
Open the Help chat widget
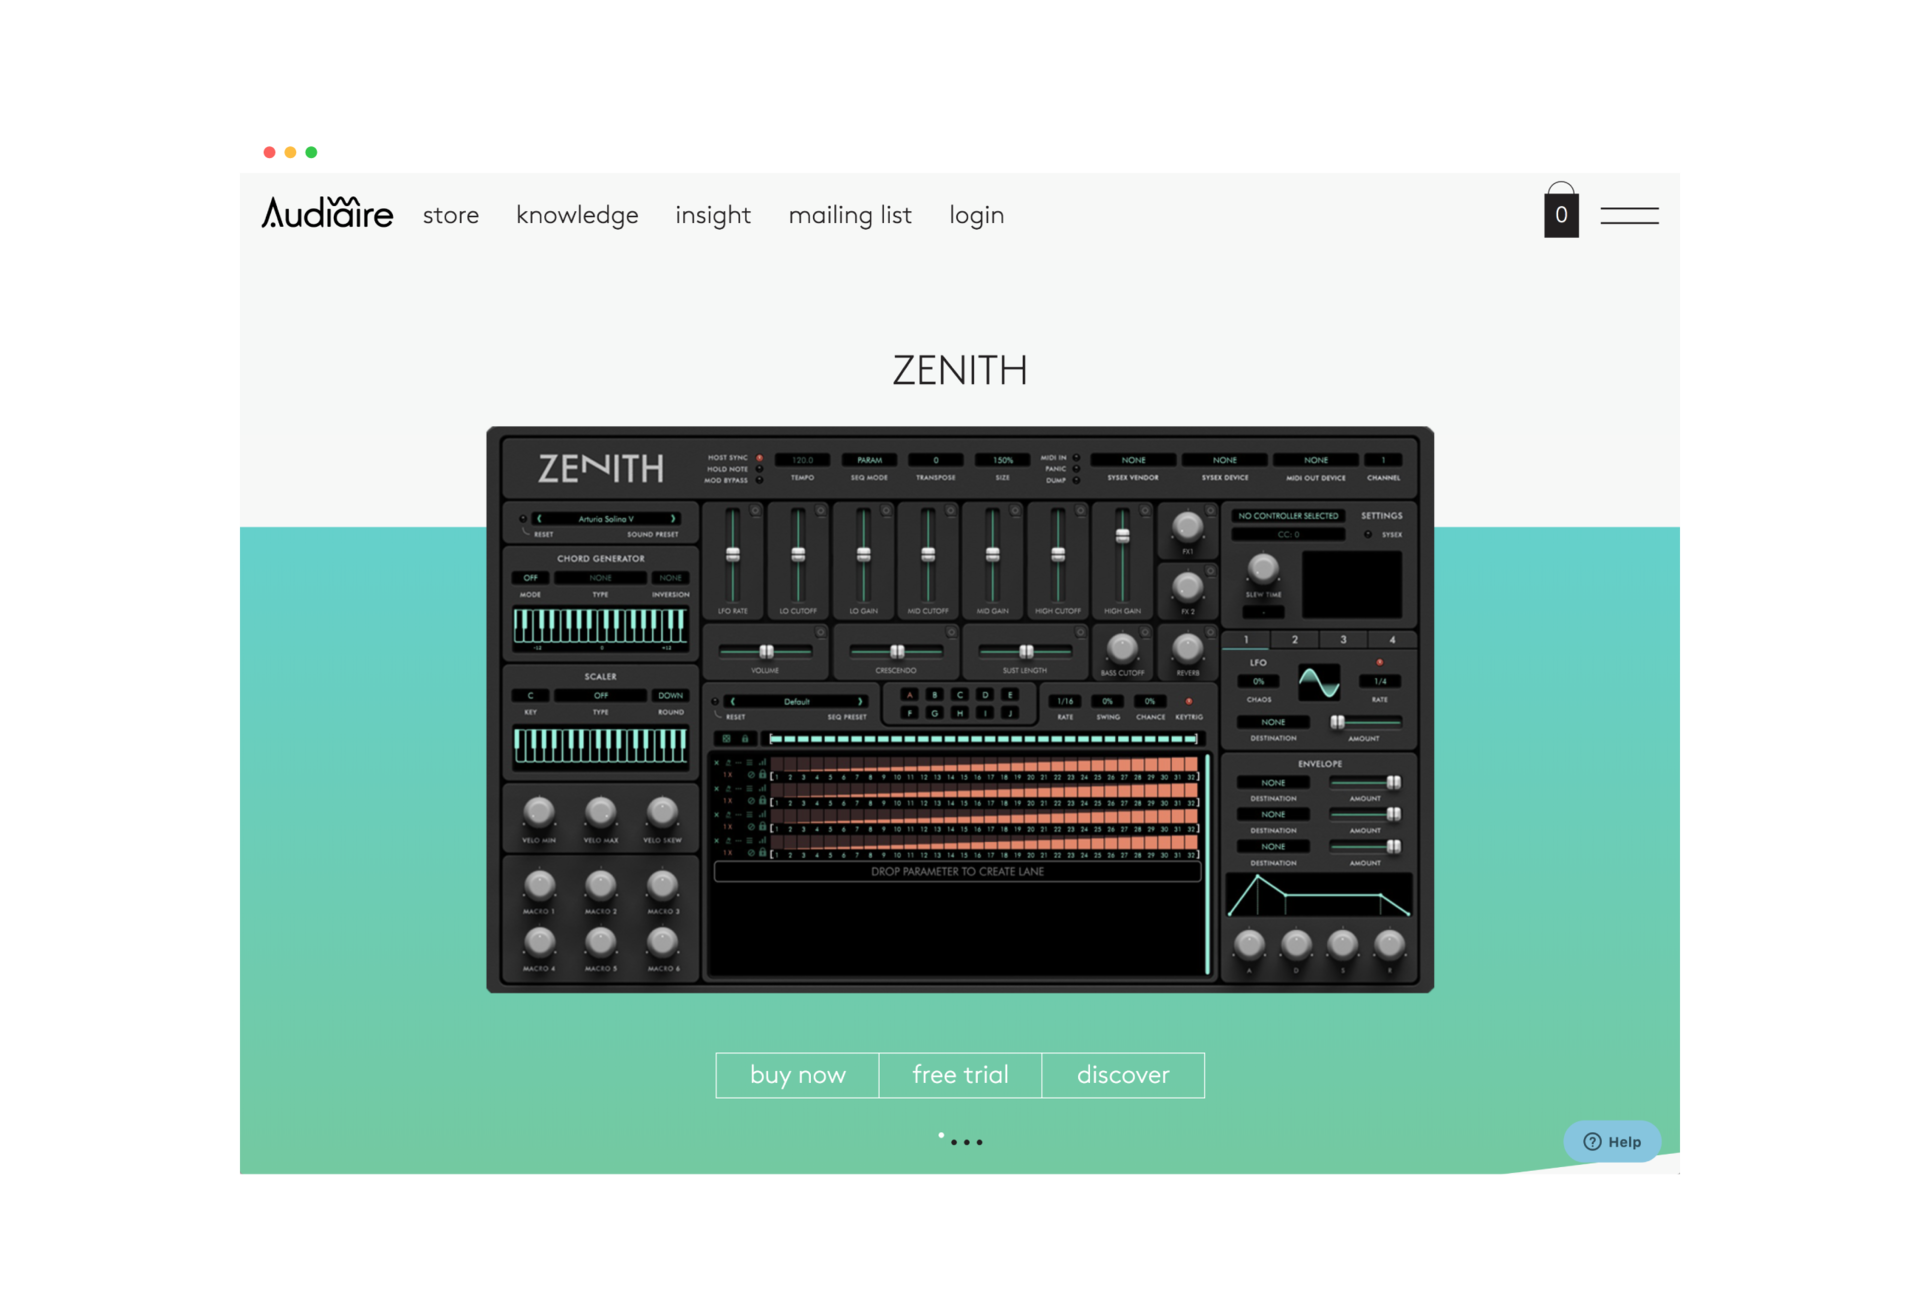[x=1612, y=1141]
